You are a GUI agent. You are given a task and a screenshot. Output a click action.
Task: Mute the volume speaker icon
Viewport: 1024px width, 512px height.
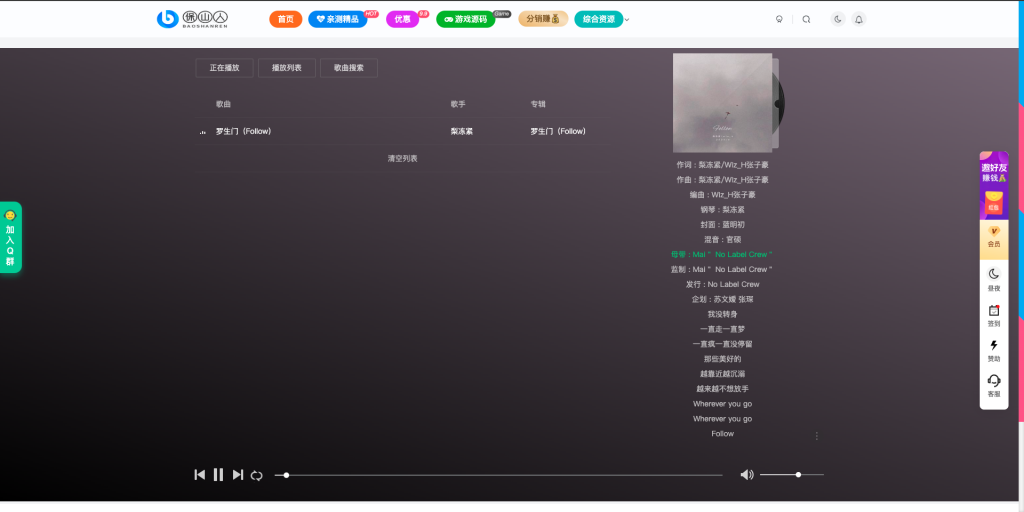(747, 475)
